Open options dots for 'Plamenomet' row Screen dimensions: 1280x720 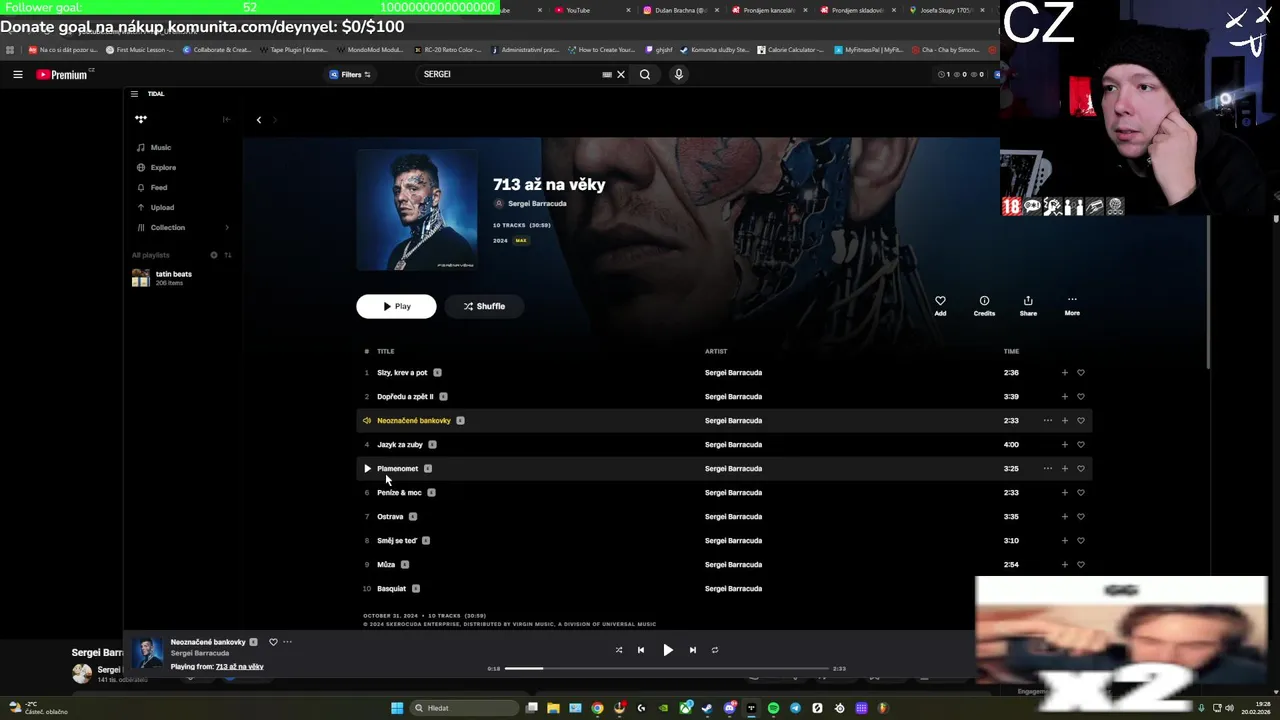click(x=1047, y=468)
